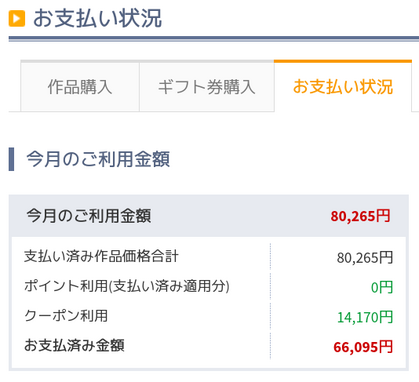Click the green 0円 points value
This screenshot has height=382, width=419.
click(382, 287)
